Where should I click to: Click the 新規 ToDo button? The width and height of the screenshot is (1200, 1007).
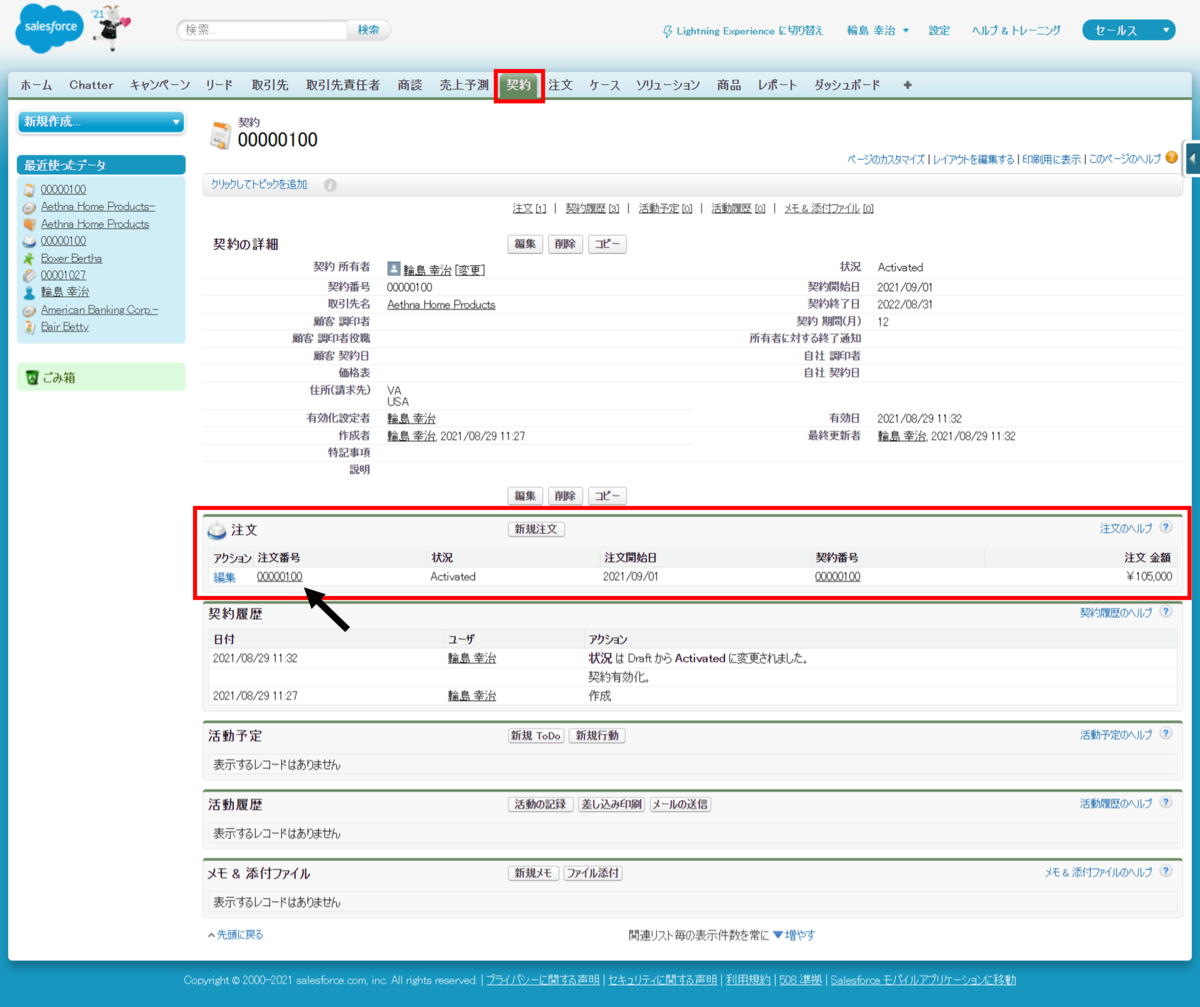click(x=536, y=736)
